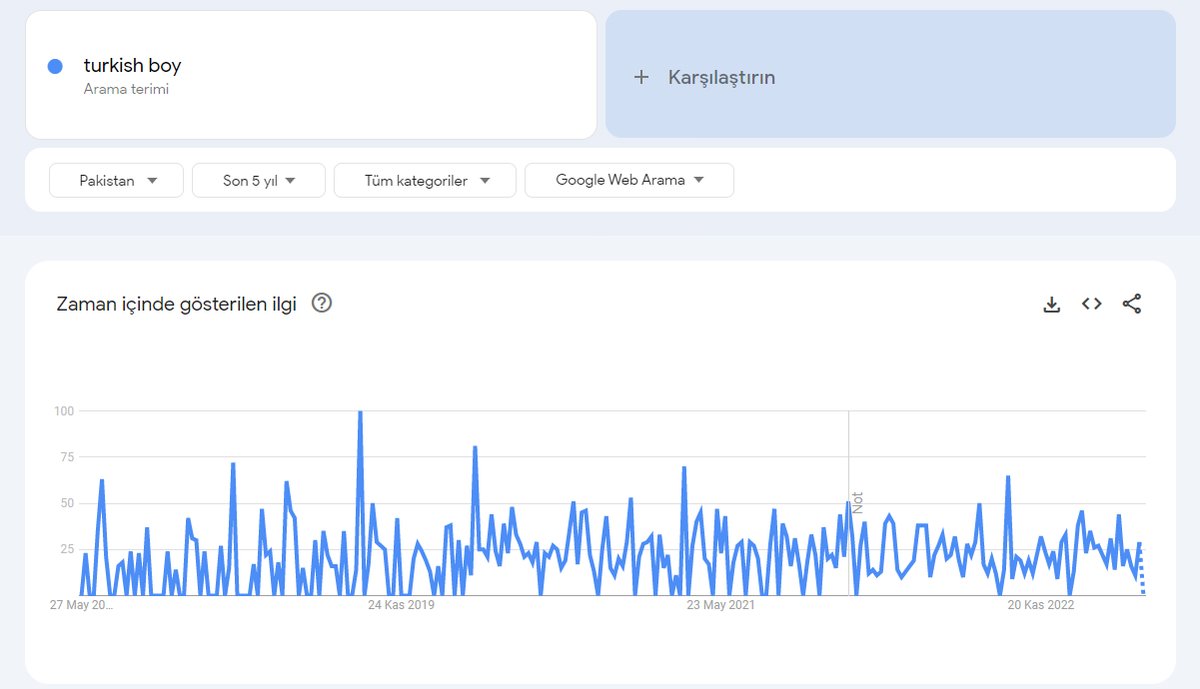Image resolution: width=1200 pixels, height=689 pixels.
Task: Open the Tüm kategoriler category dropdown
Action: coord(424,180)
